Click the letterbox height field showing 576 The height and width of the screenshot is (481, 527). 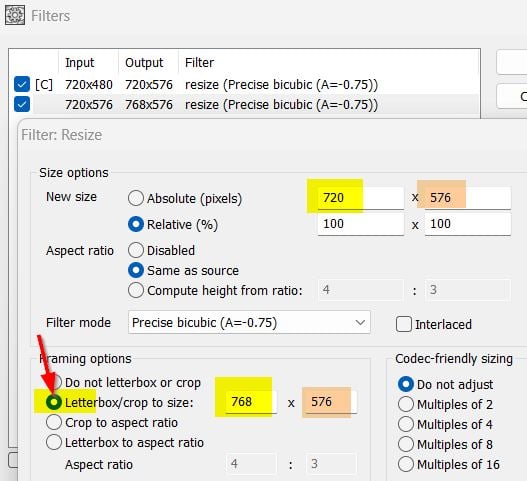point(331,402)
